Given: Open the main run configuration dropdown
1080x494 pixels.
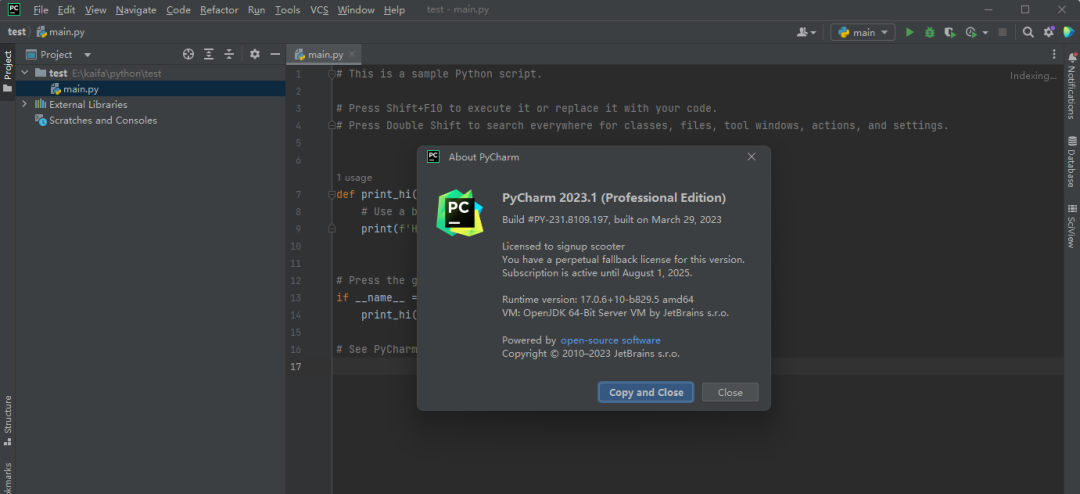Looking at the screenshot, I should (x=863, y=32).
